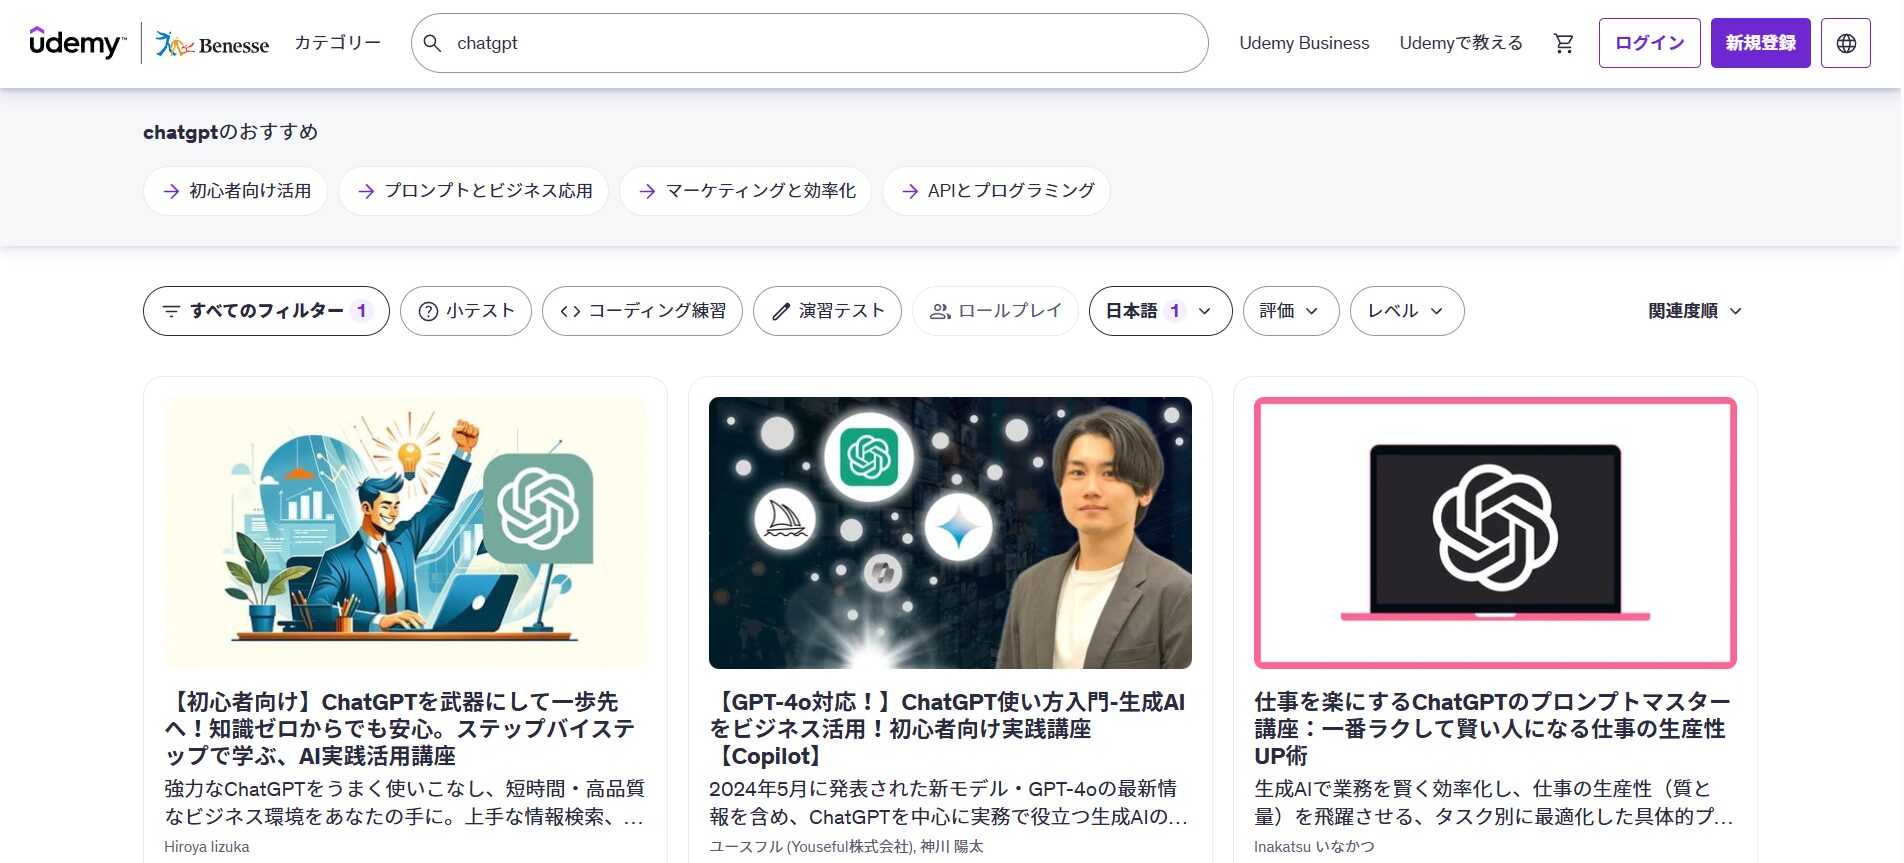Open course title 【初心者向け】ChatGPTを武器にして一歩先へ

(400, 729)
